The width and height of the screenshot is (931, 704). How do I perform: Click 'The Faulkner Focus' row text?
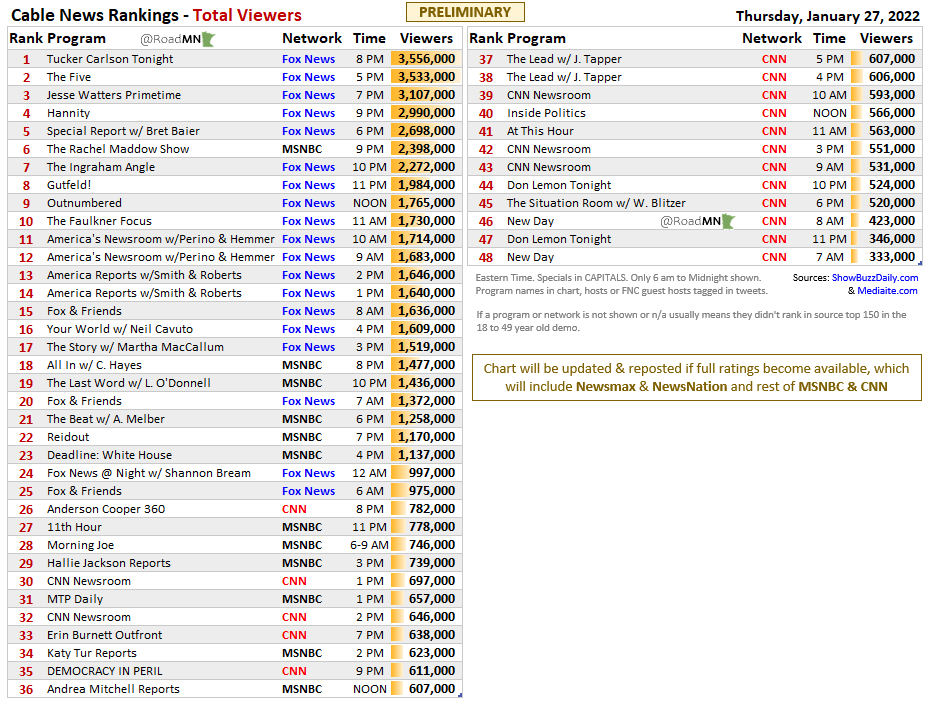click(x=99, y=221)
